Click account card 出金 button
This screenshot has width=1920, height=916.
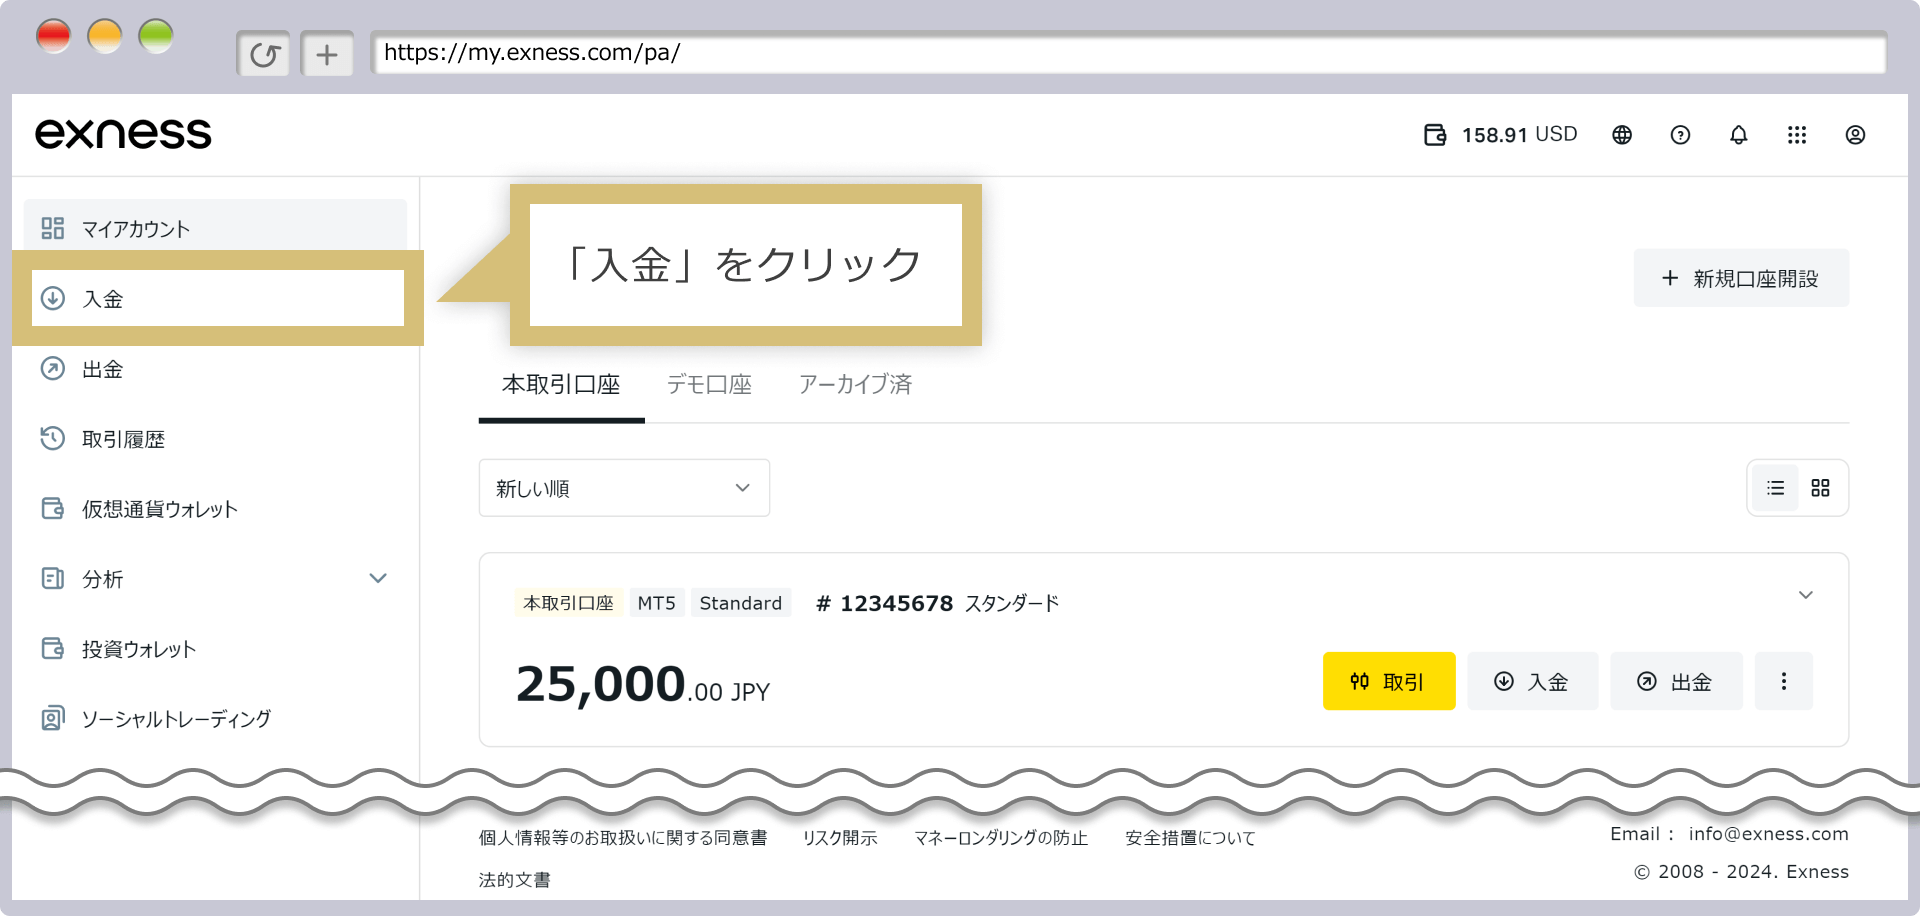click(x=1676, y=681)
